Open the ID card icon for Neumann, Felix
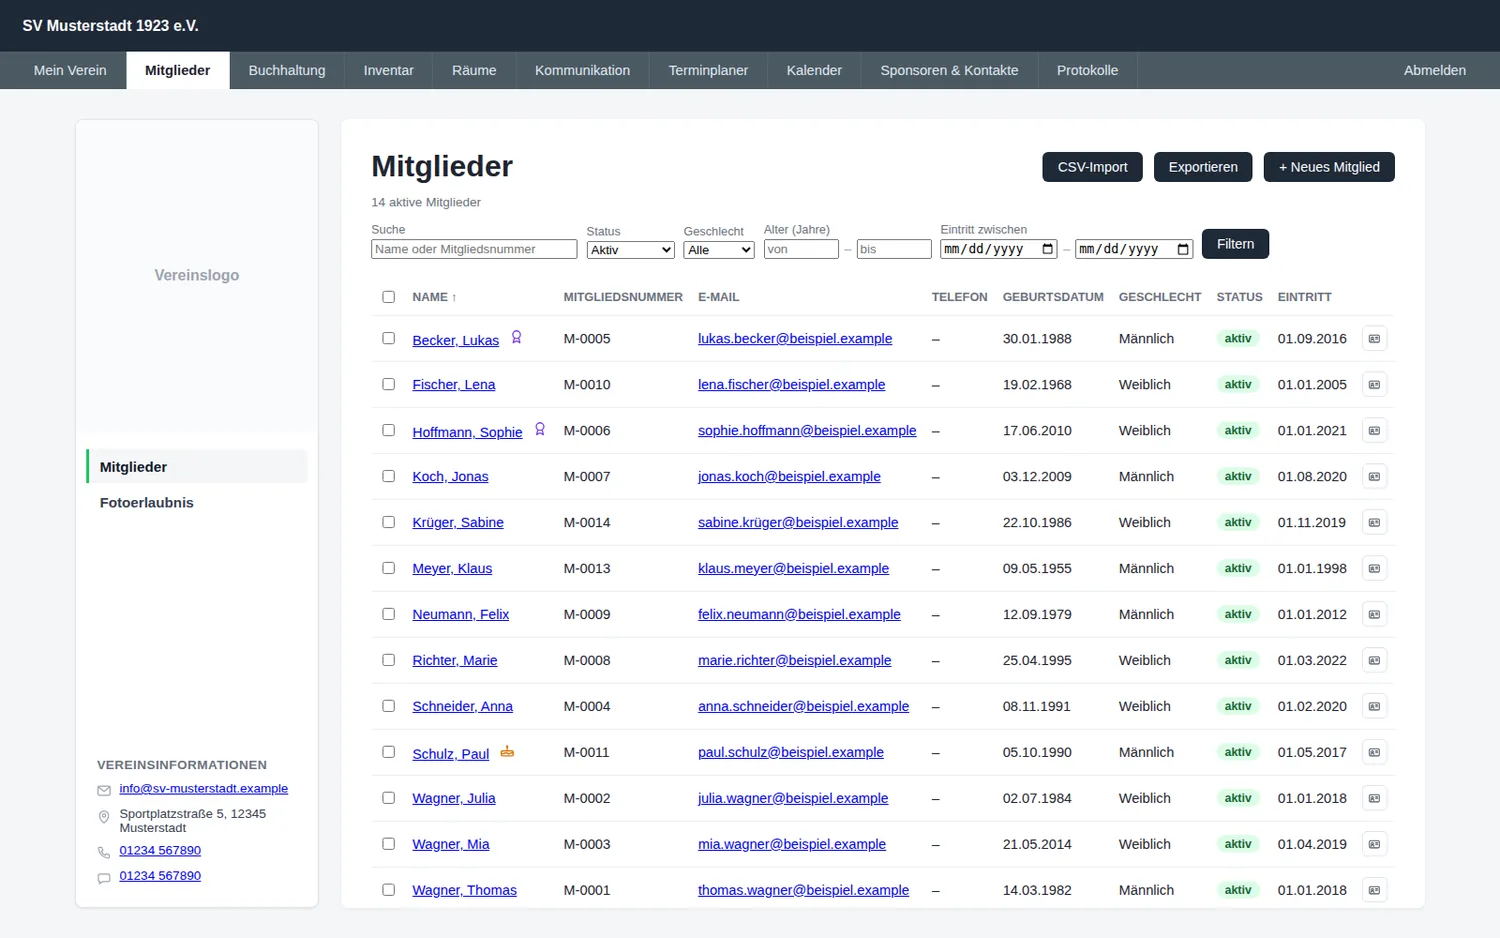The width and height of the screenshot is (1500, 938). point(1374,615)
